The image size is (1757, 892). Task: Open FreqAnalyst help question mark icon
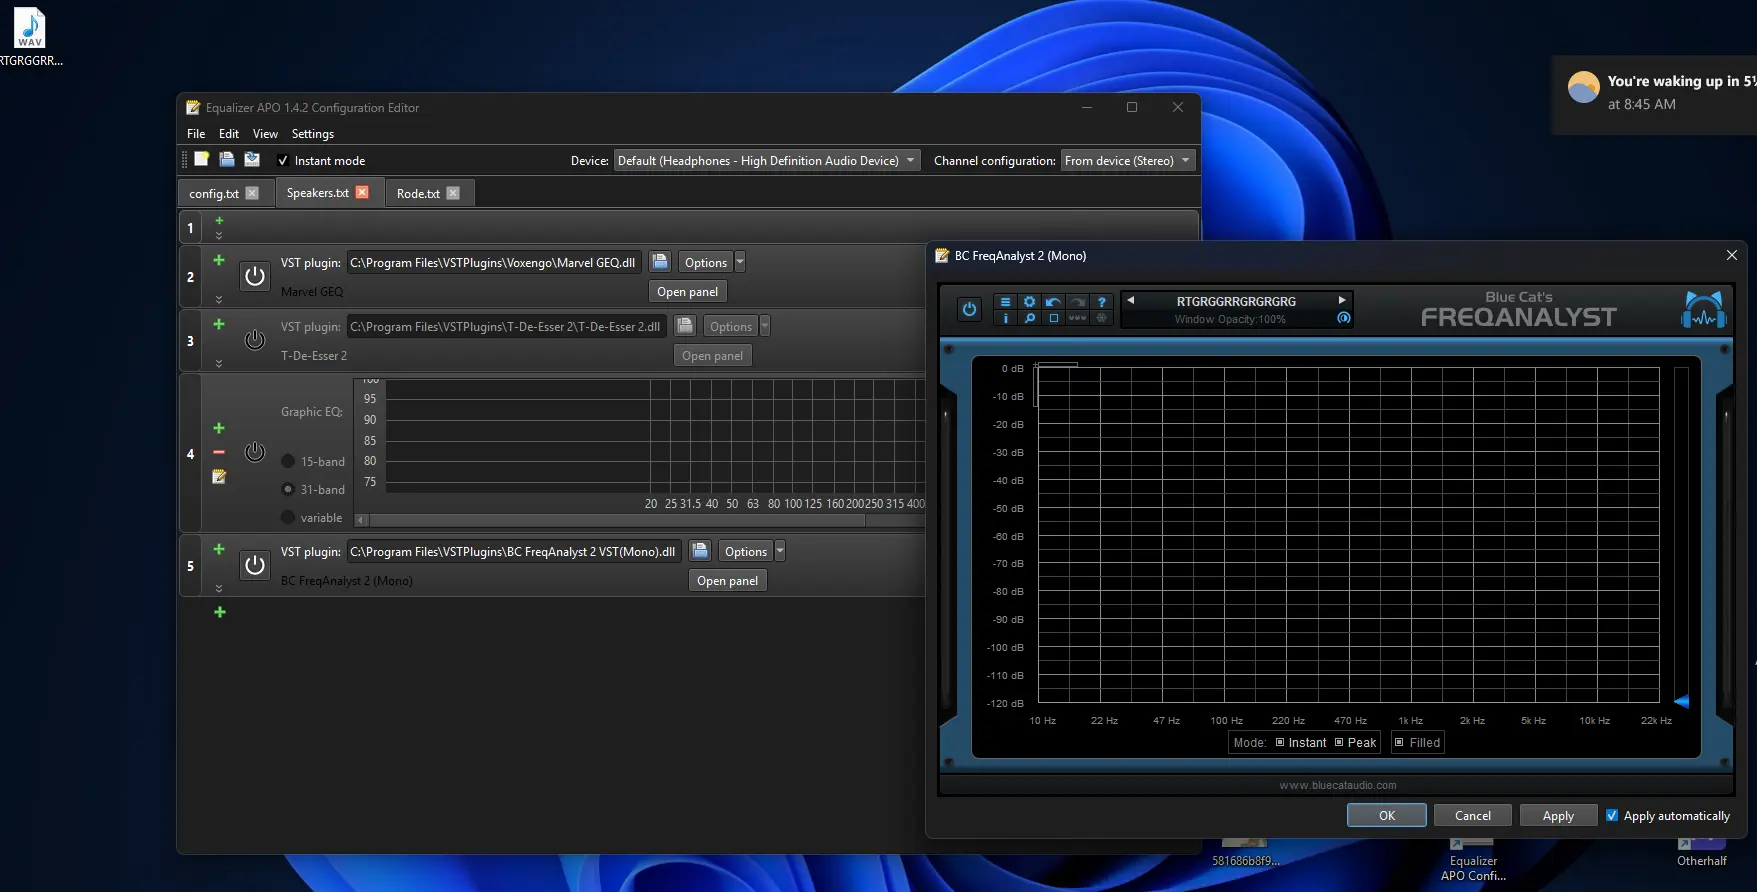point(1101,301)
